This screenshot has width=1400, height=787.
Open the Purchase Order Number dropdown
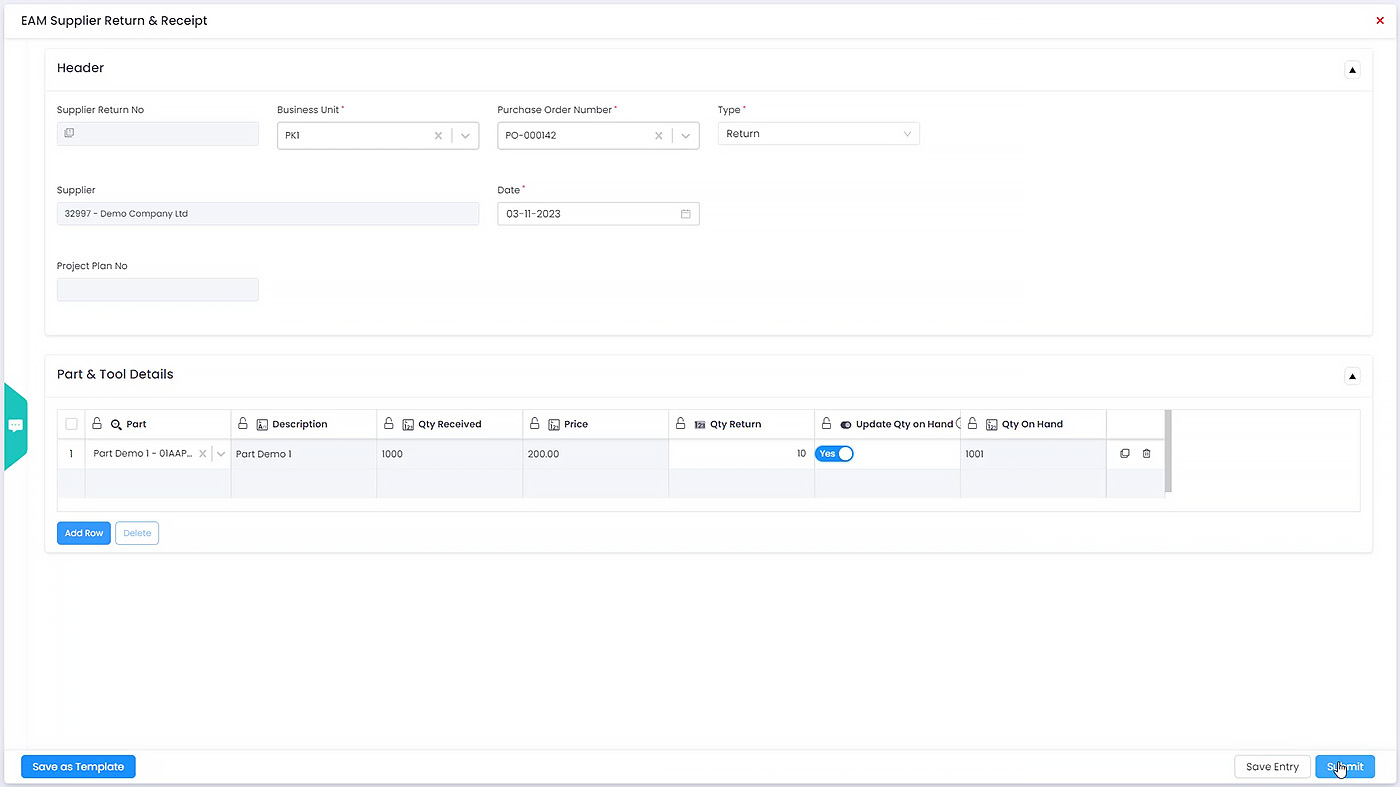click(686, 135)
